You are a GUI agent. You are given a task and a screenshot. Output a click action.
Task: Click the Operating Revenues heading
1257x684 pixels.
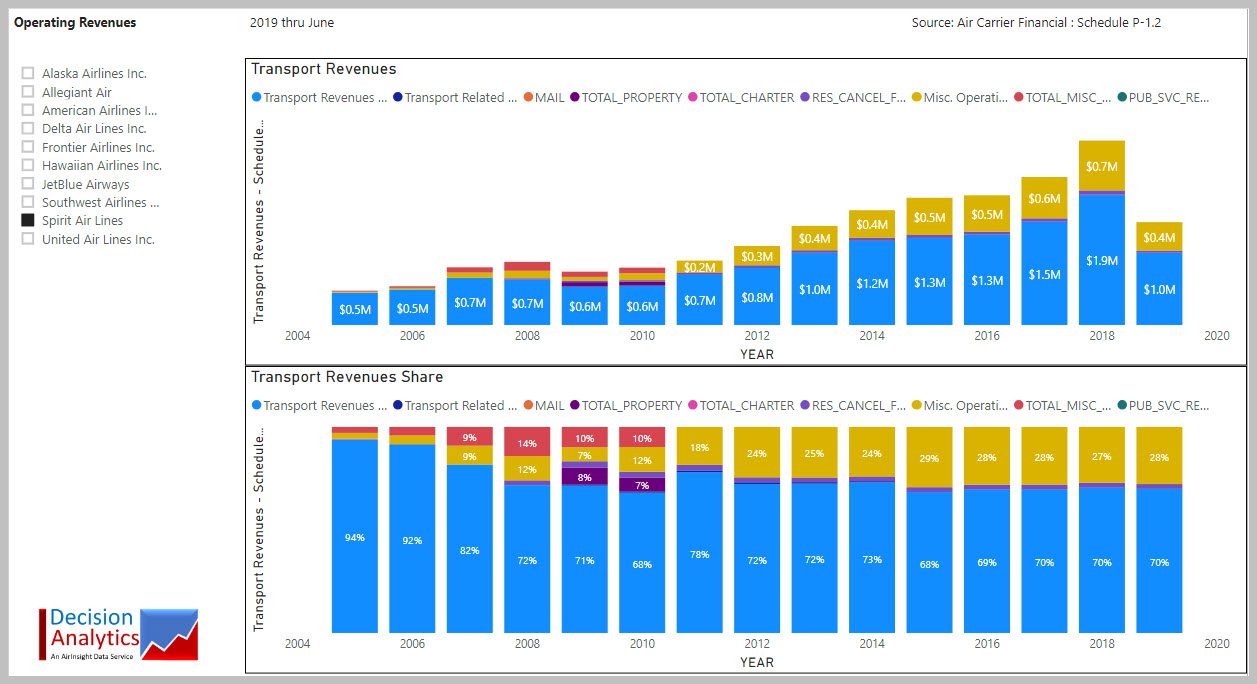pos(75,22)
